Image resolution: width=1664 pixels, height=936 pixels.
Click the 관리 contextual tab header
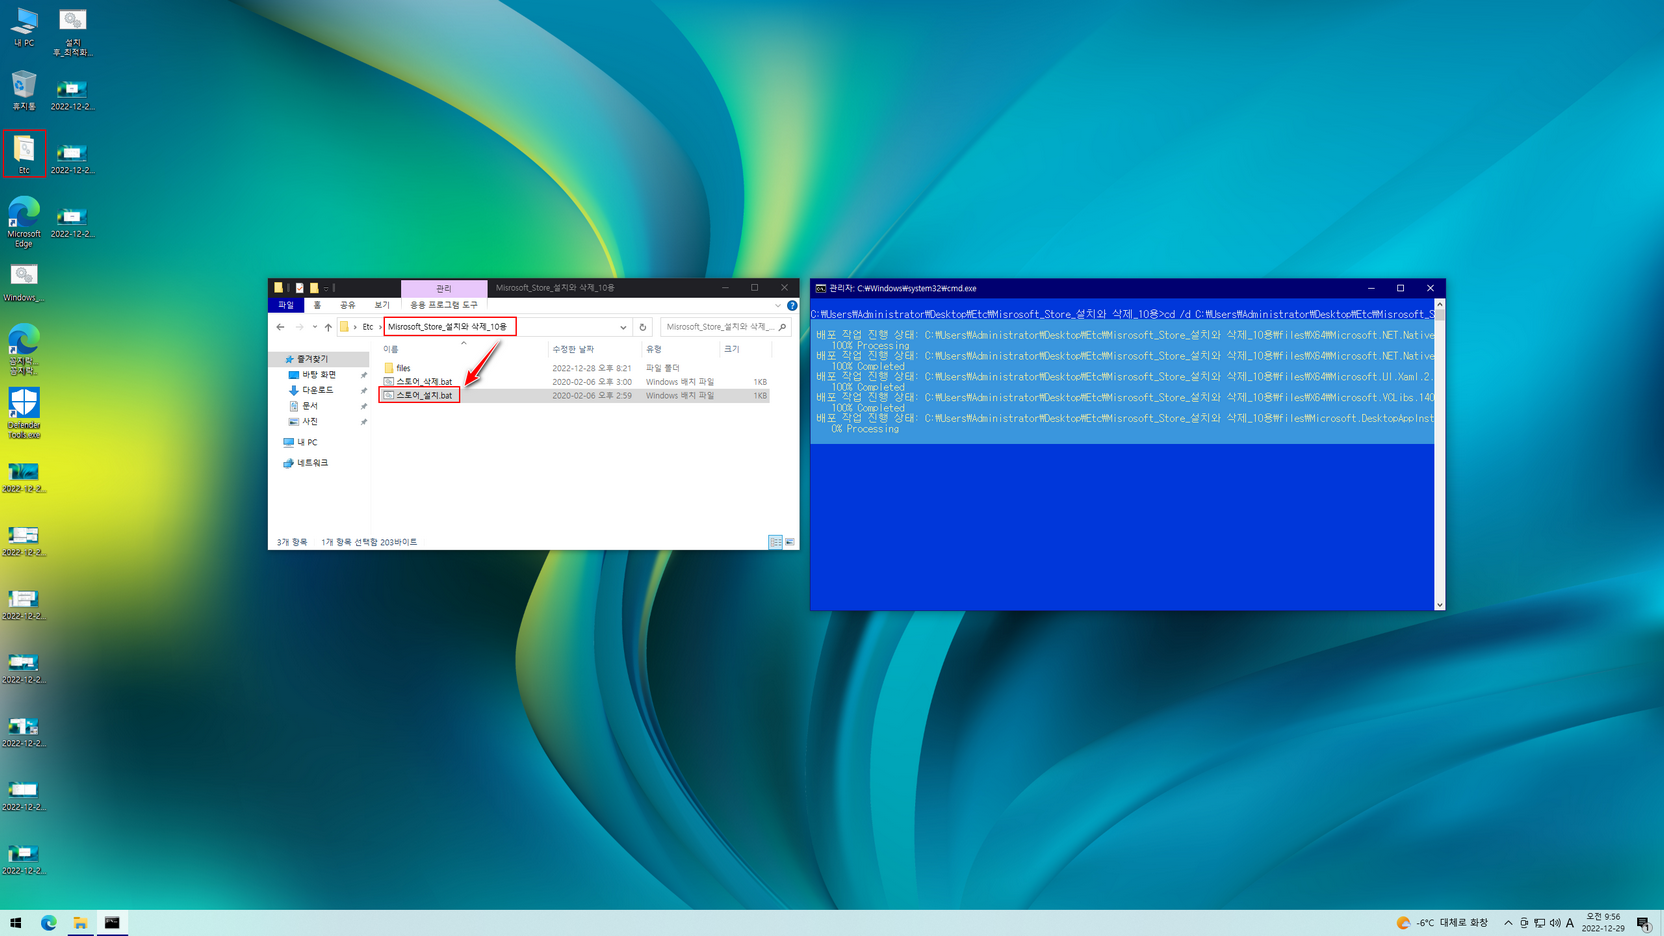click(444, 288)
